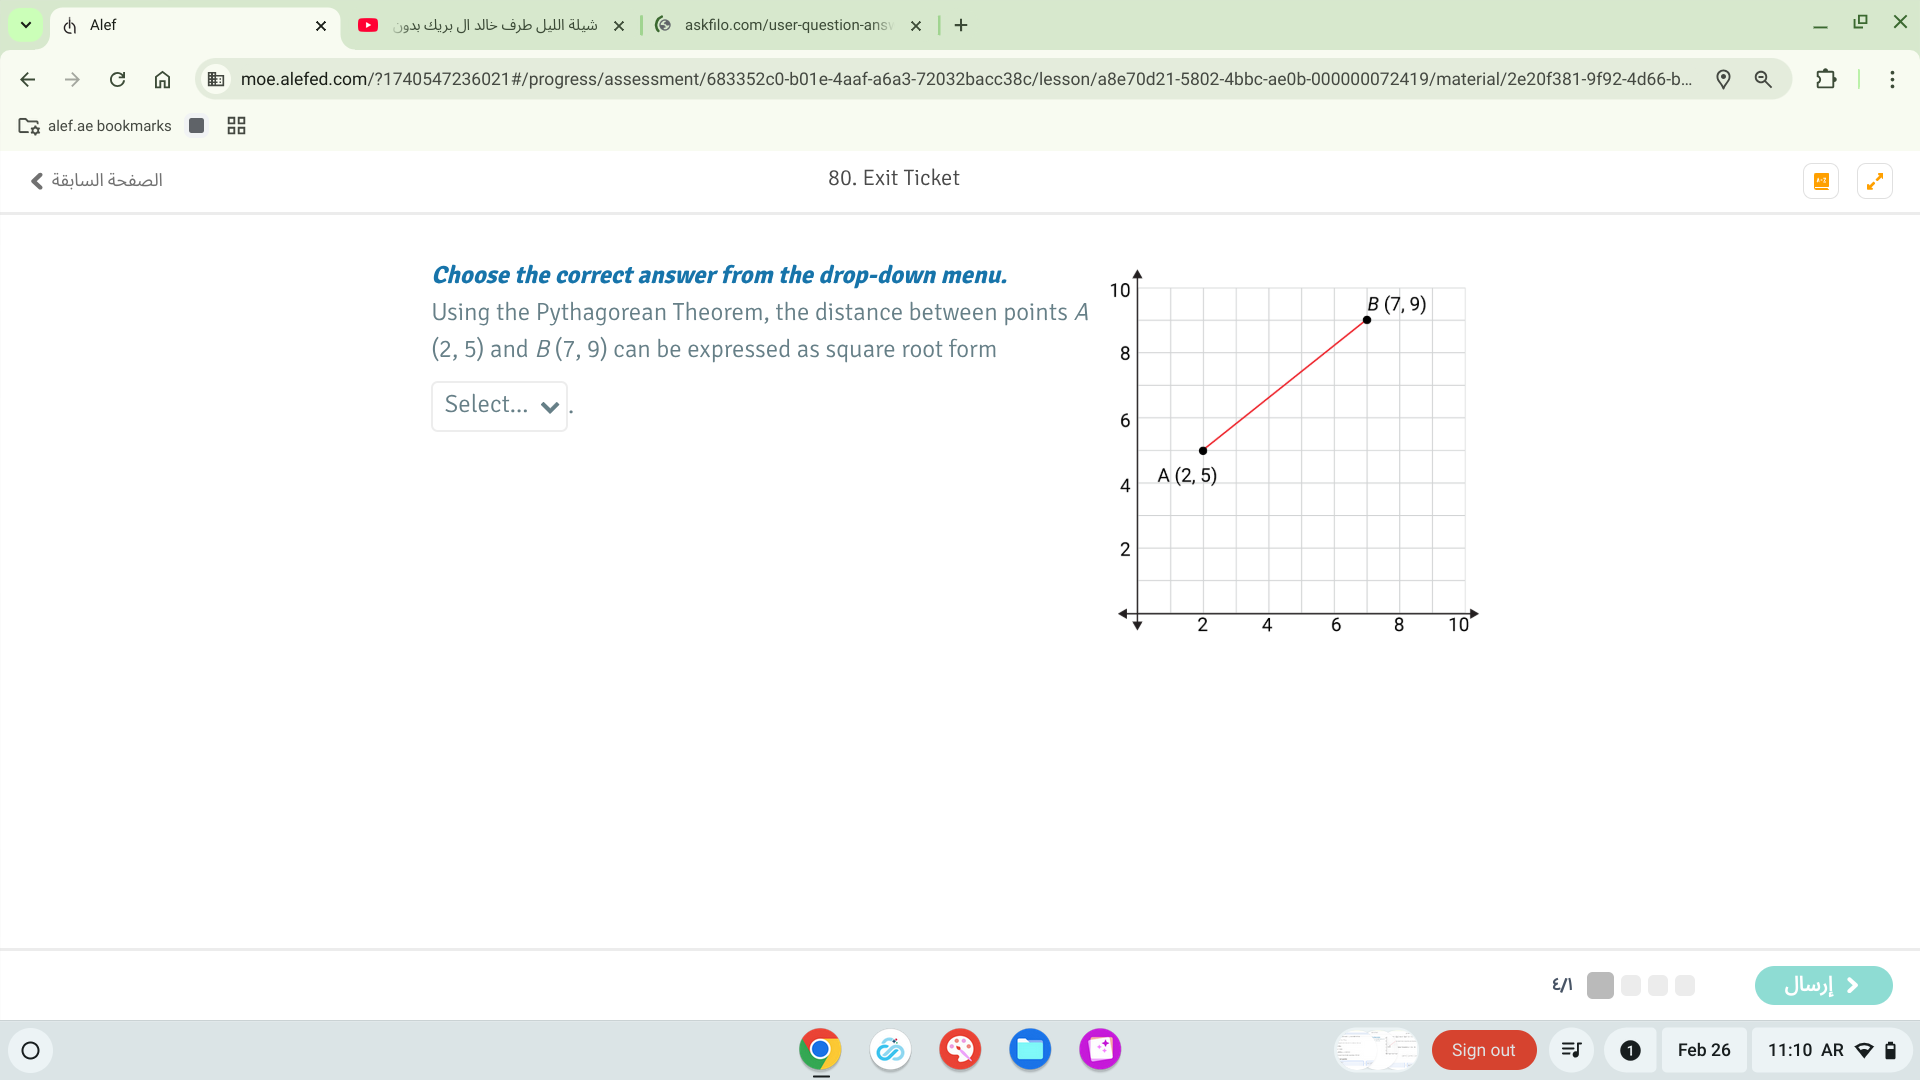Click the zoom magnifier icon in address bar
Image resolution: width=1920 pixels, height=1080 pixels.
(x=1763, y=79)
